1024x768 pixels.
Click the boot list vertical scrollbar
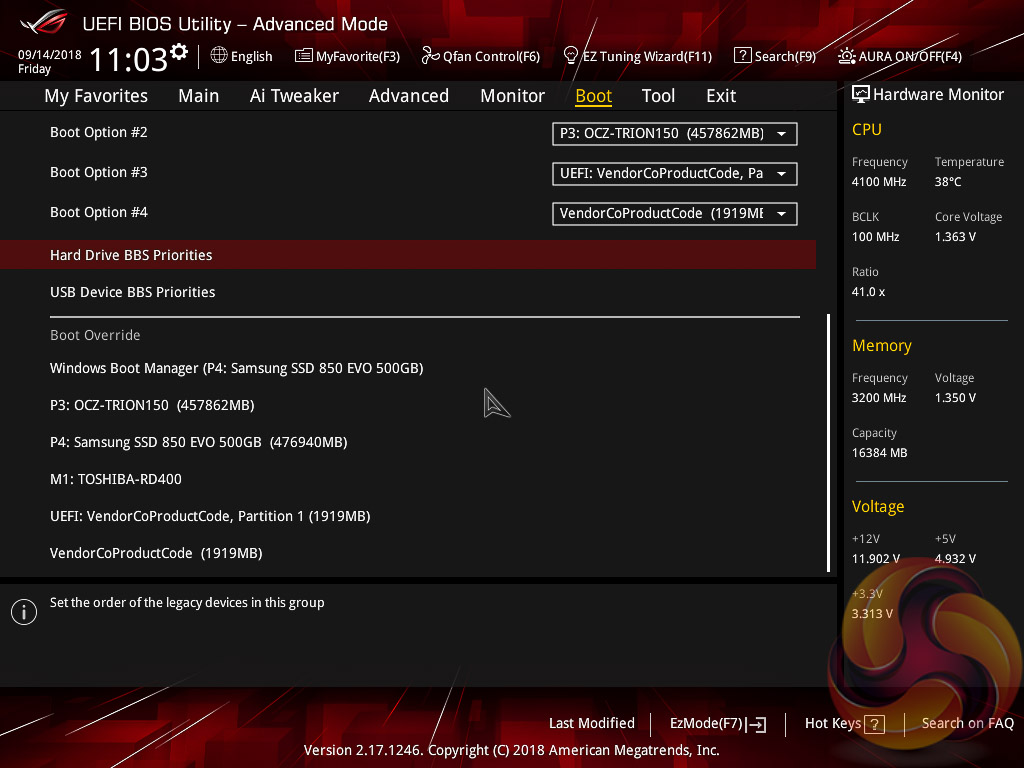(828, 443)
